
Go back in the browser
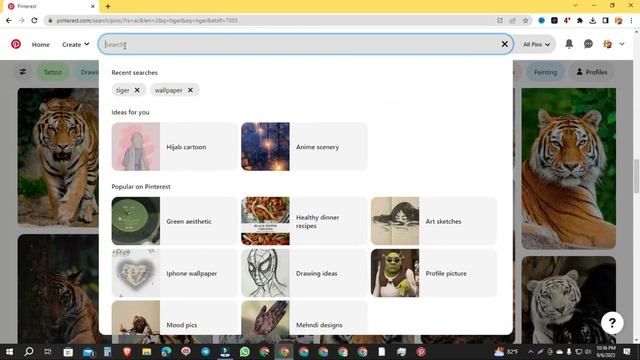9,20
